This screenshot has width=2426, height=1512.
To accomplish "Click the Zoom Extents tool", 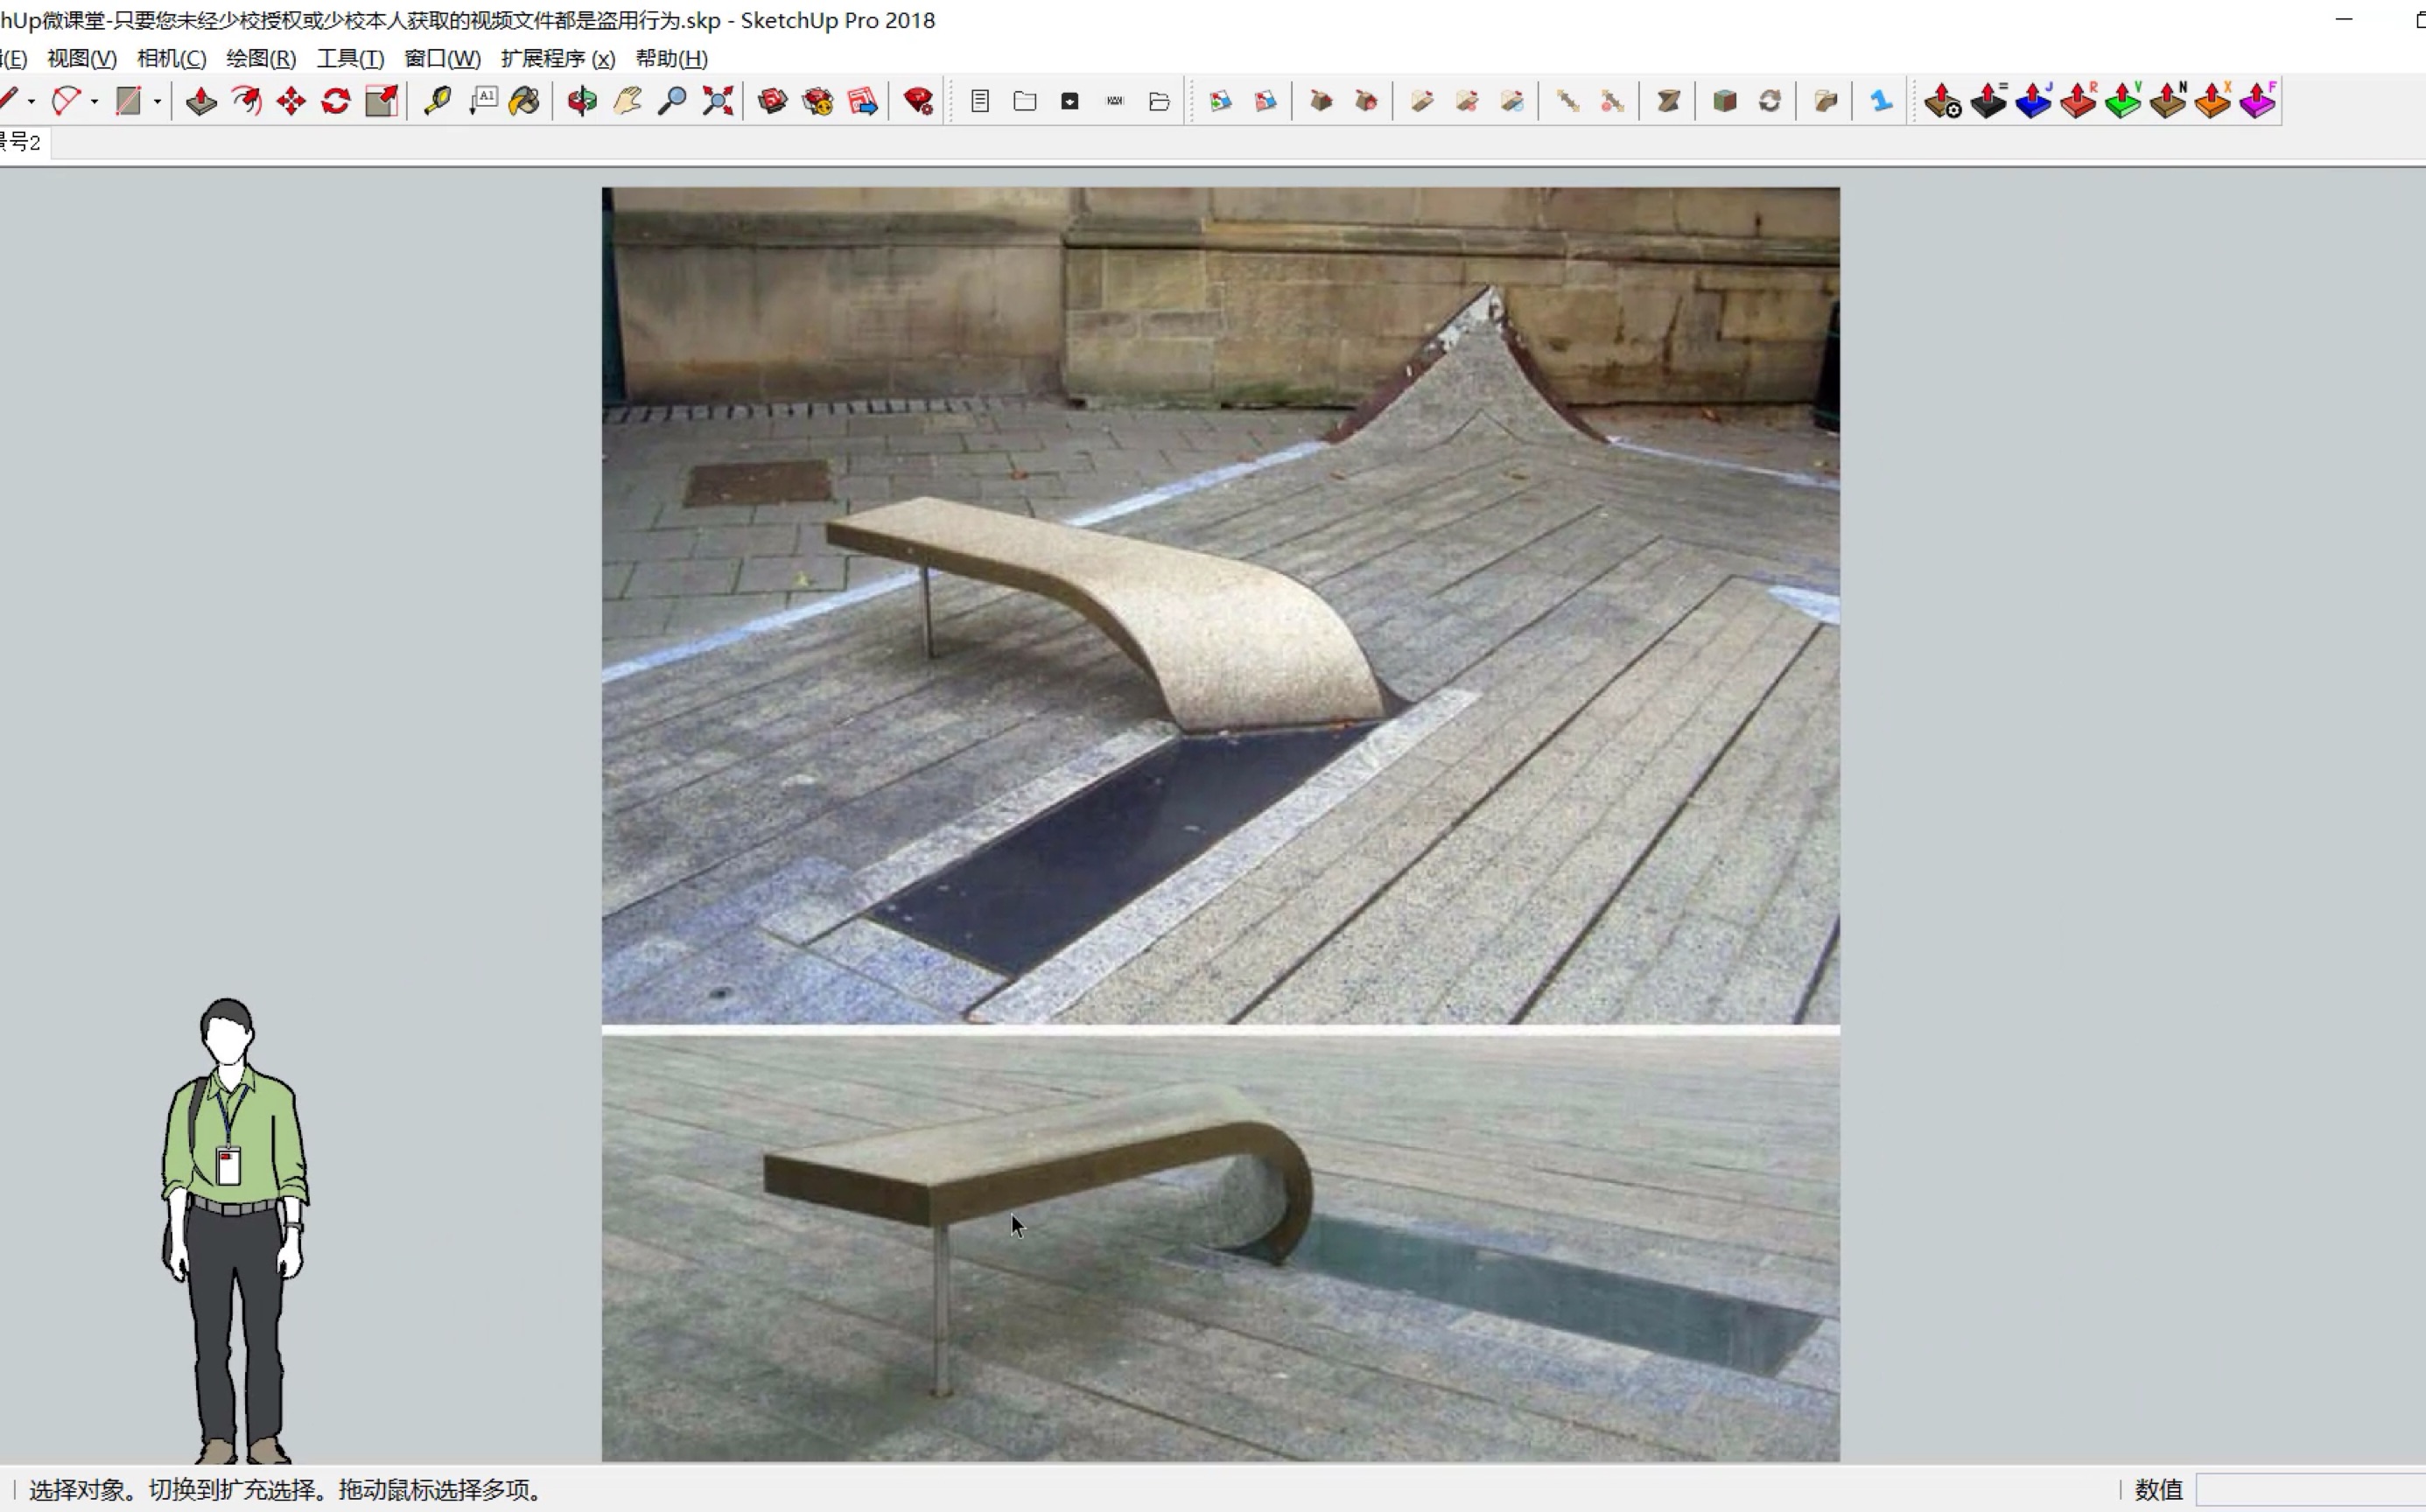I will (x=717, y=101).
